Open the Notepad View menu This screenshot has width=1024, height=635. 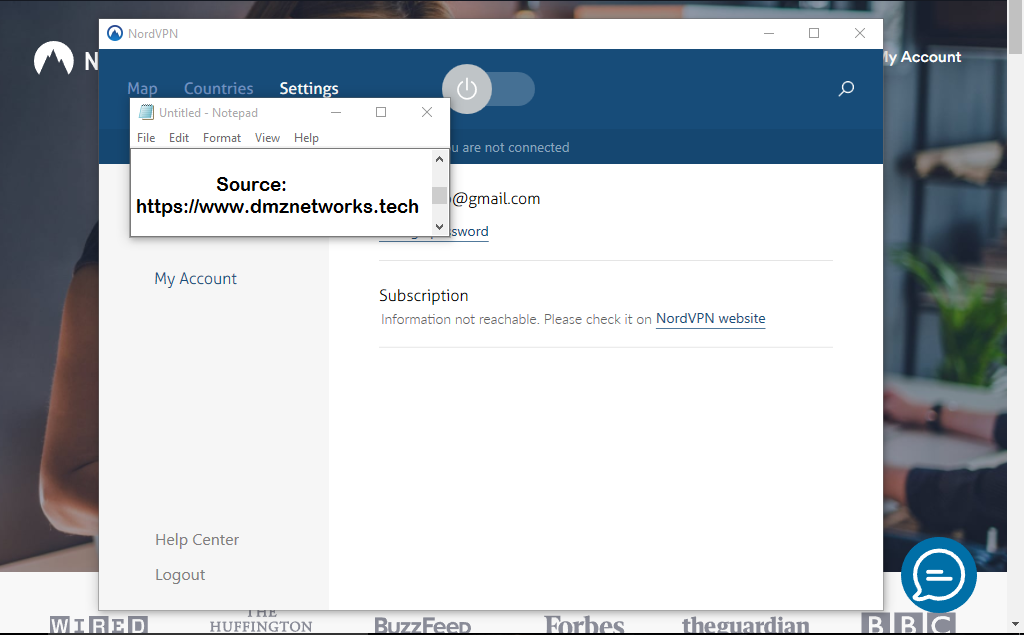coord(267,138)
